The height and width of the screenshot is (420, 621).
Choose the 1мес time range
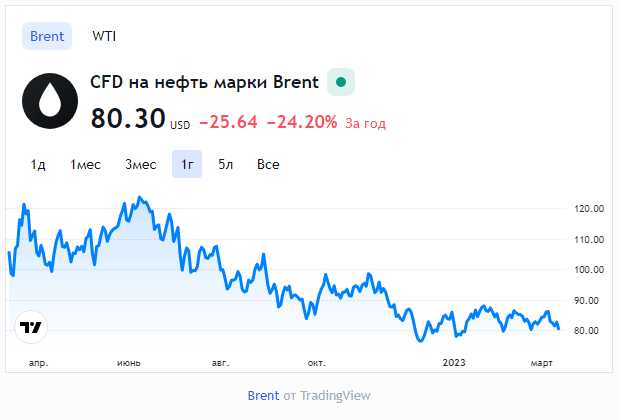[x=85, y=164]
